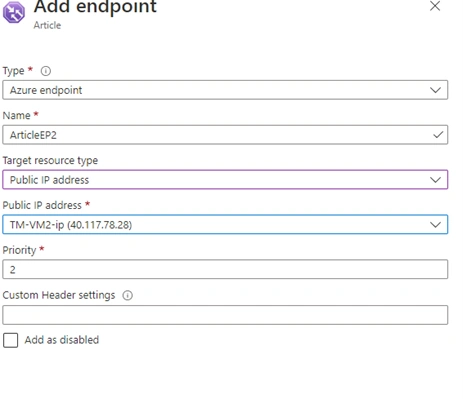Click the Add endpoint title
The height and width of the screenshot is (399, 463).
(95, 7)
